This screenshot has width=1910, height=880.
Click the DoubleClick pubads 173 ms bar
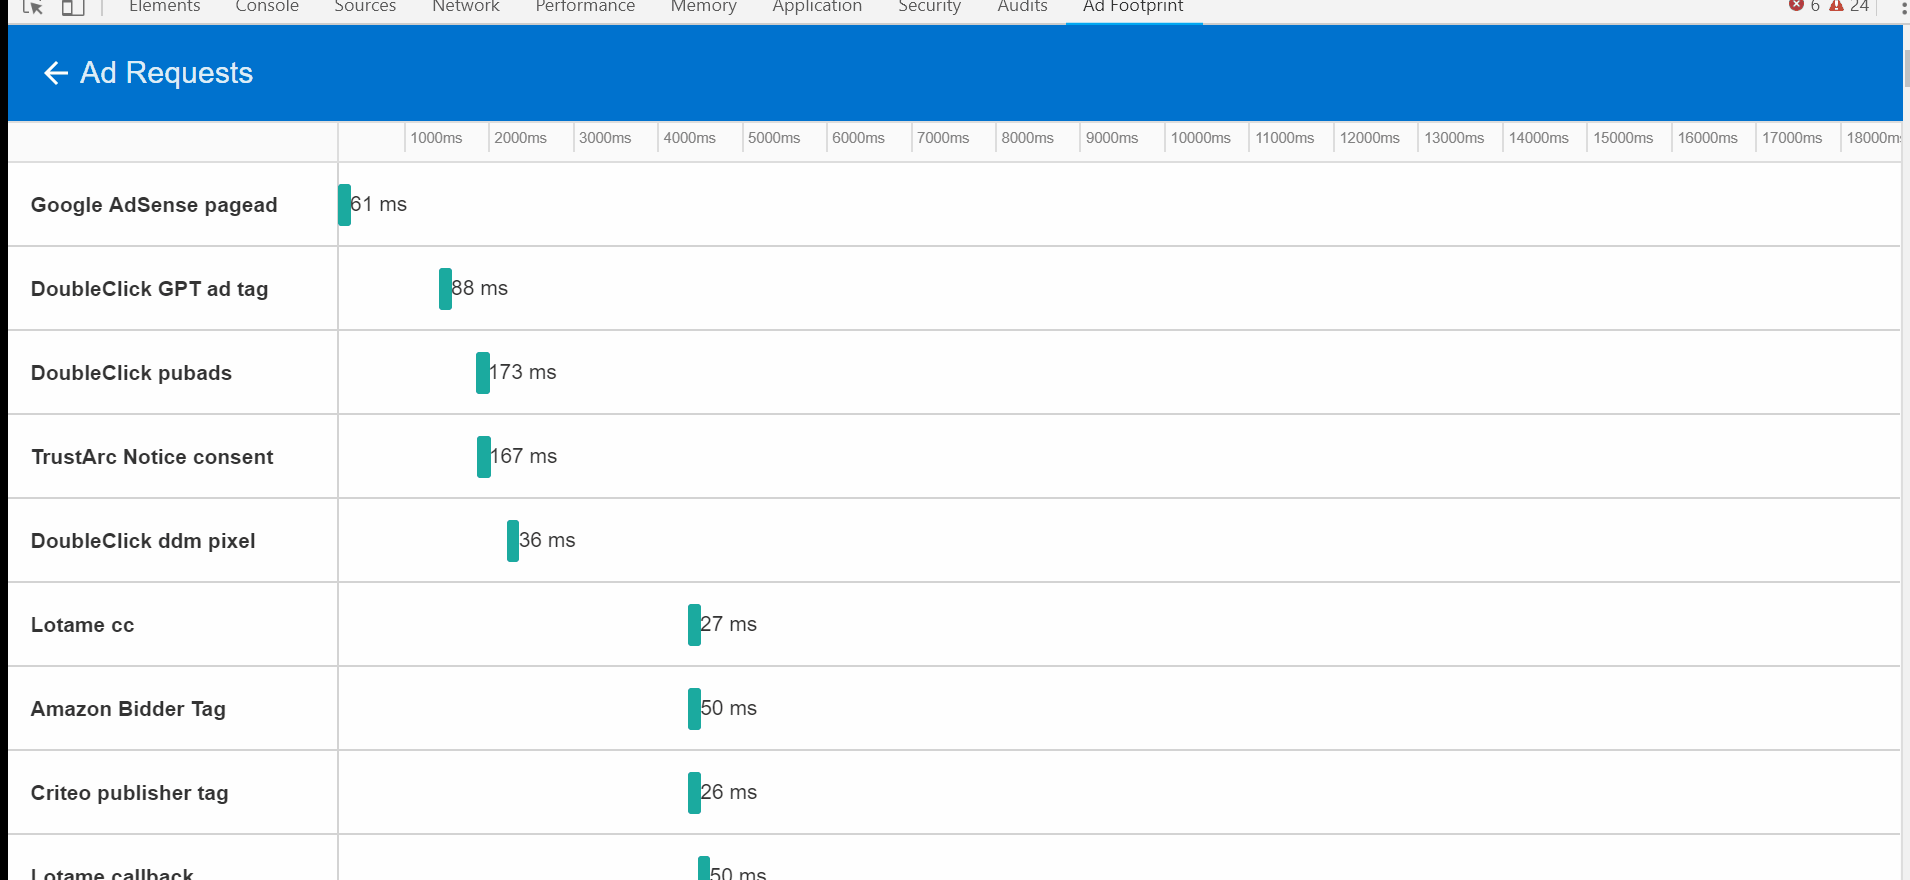[x=483, y=373]
